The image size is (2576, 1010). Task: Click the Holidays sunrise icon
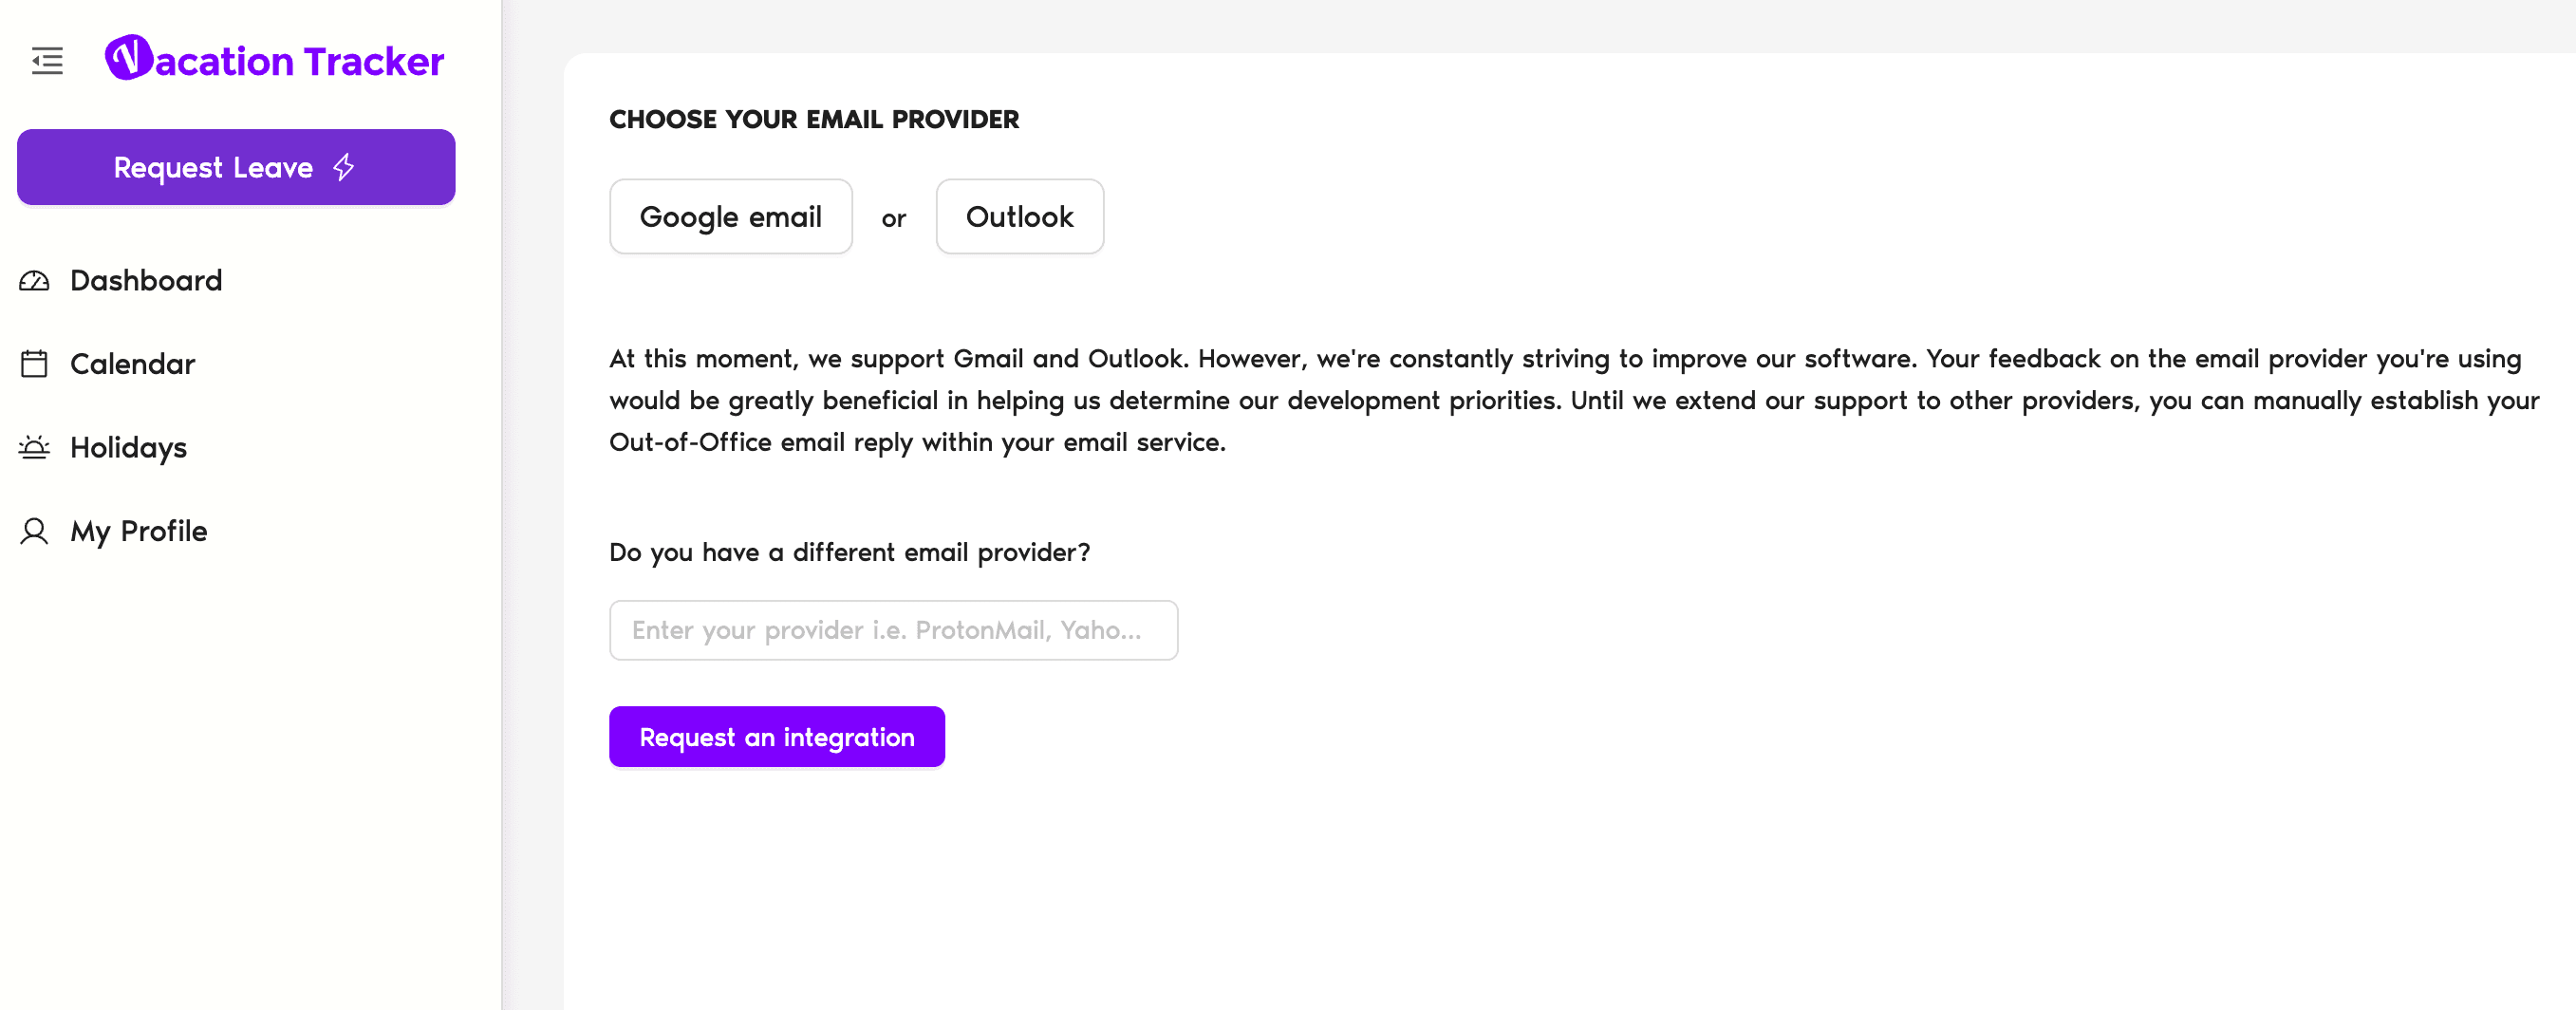pyautogui.click(x=34, y=447)
